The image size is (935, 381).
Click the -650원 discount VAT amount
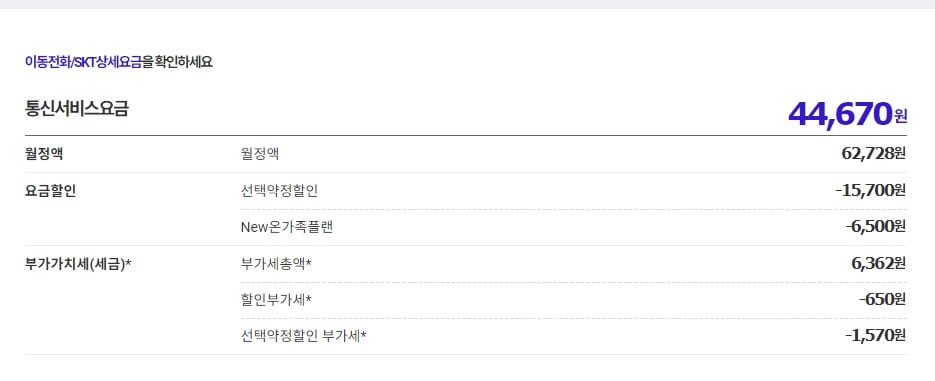[883, 299]
